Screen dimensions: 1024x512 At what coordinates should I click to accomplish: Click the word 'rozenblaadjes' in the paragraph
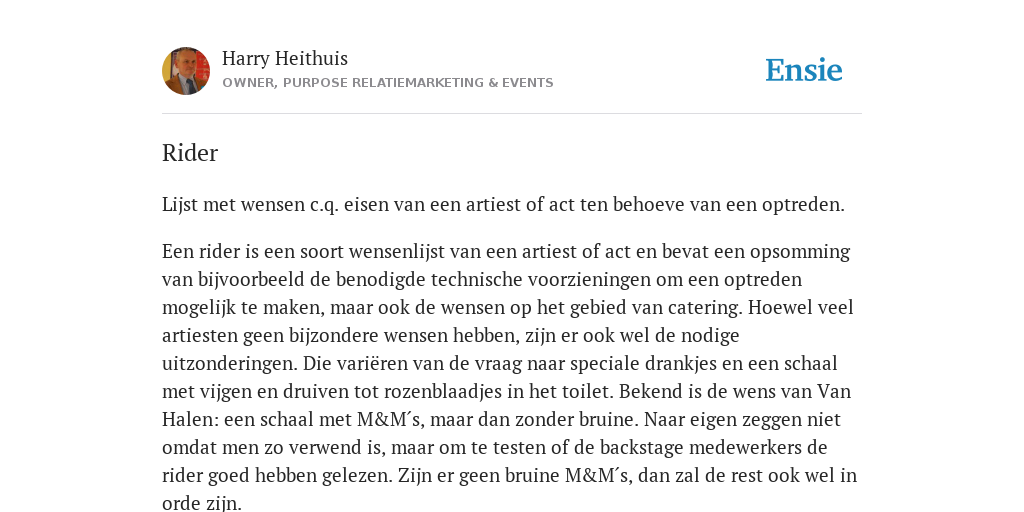pyautogui.click(x=443, y=392)
